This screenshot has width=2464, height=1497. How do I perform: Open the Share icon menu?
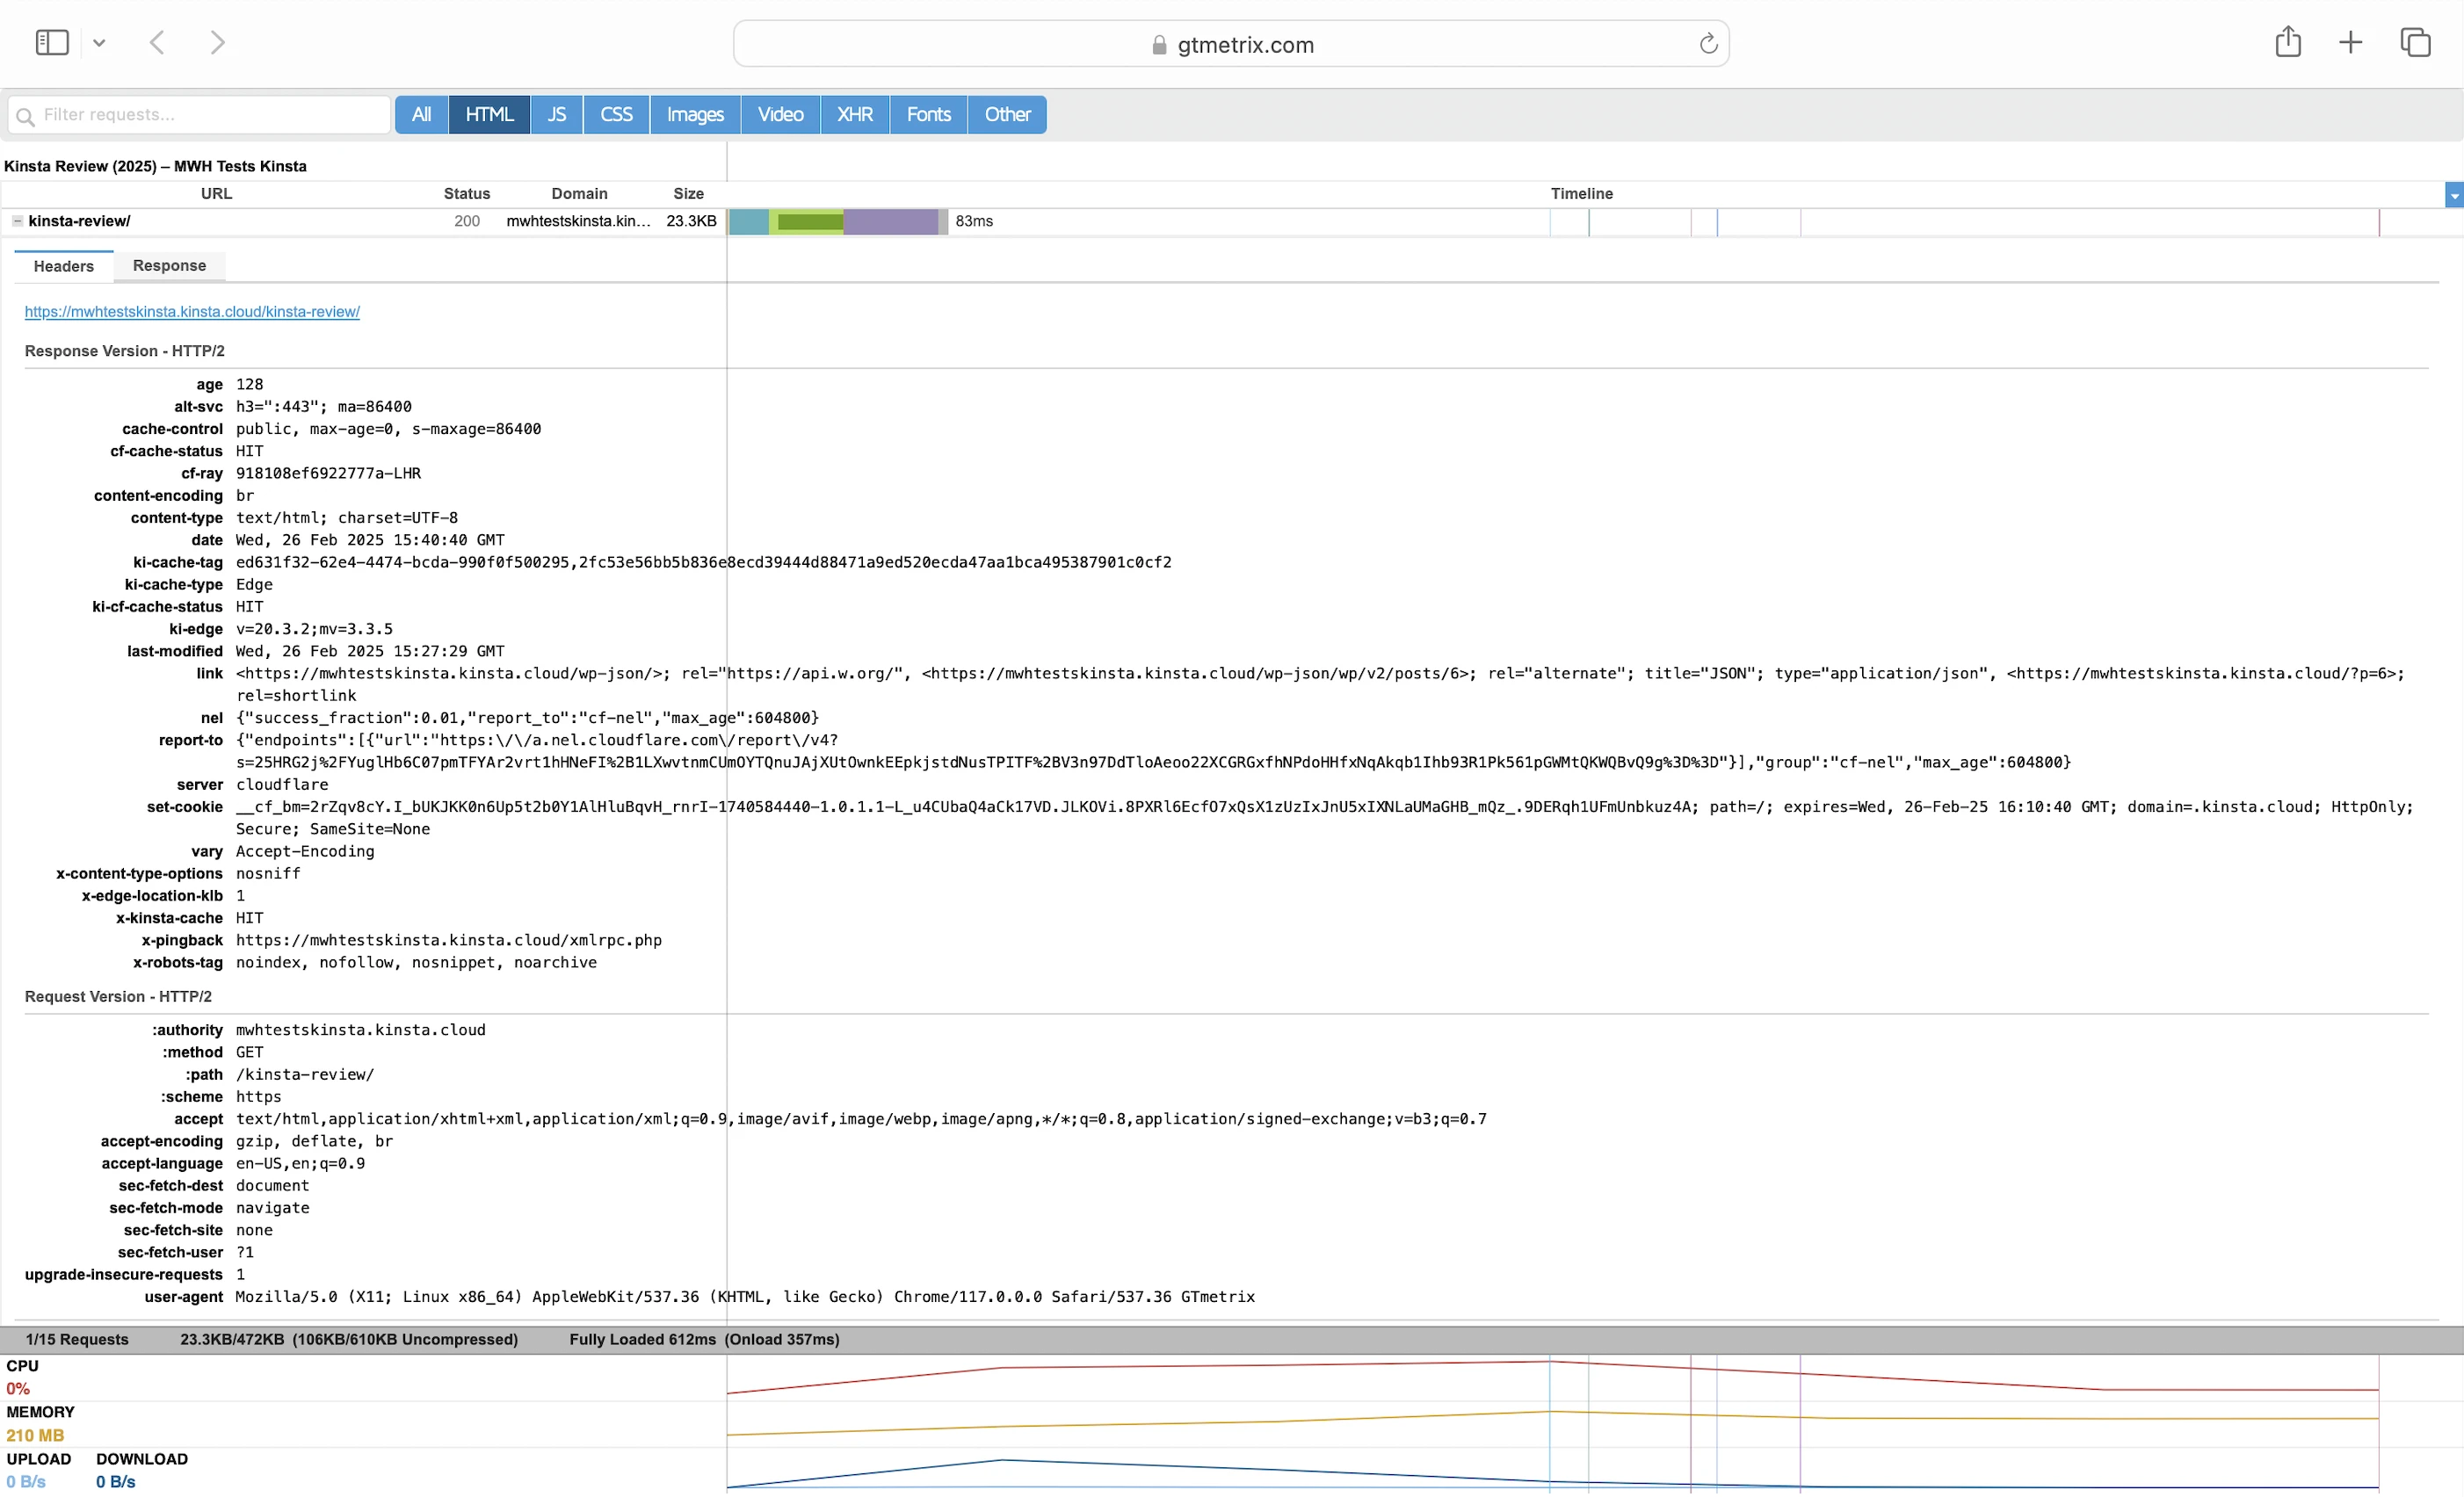[x=2287, y=42]
